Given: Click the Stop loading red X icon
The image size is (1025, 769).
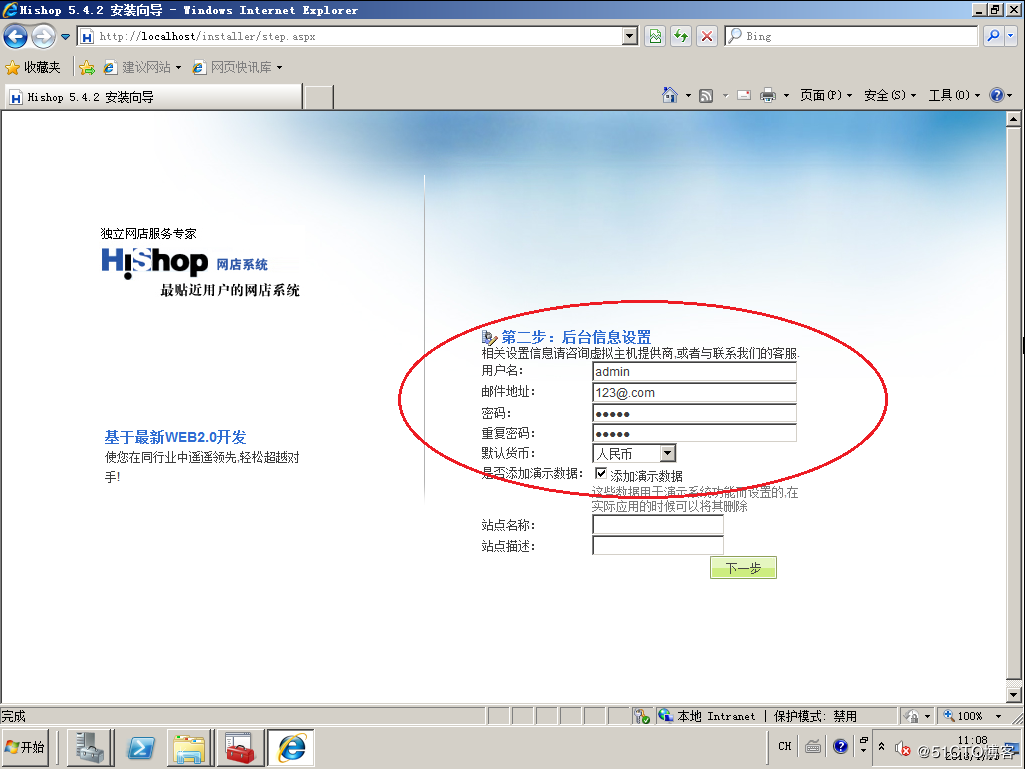Looking at the screenshot, I should tap(707, 37).
